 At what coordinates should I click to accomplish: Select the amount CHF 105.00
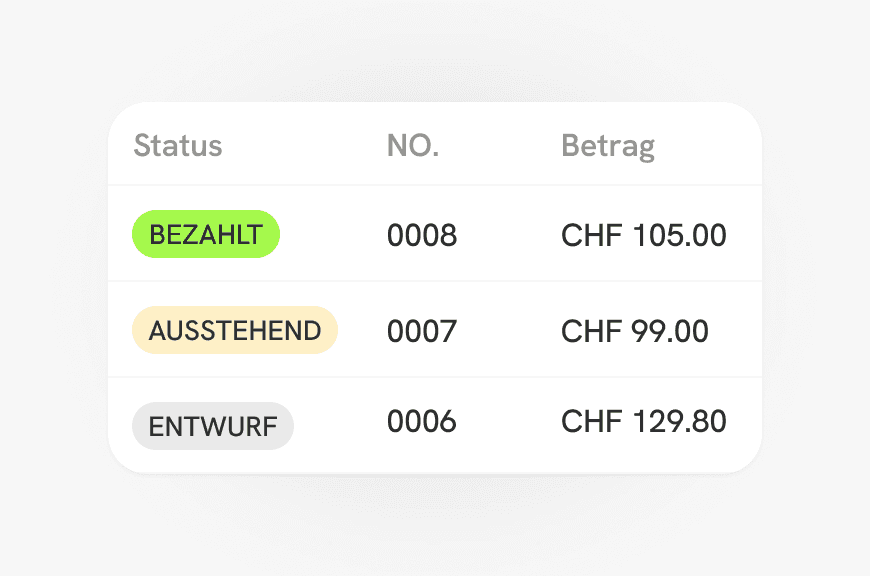coord(643,234)
